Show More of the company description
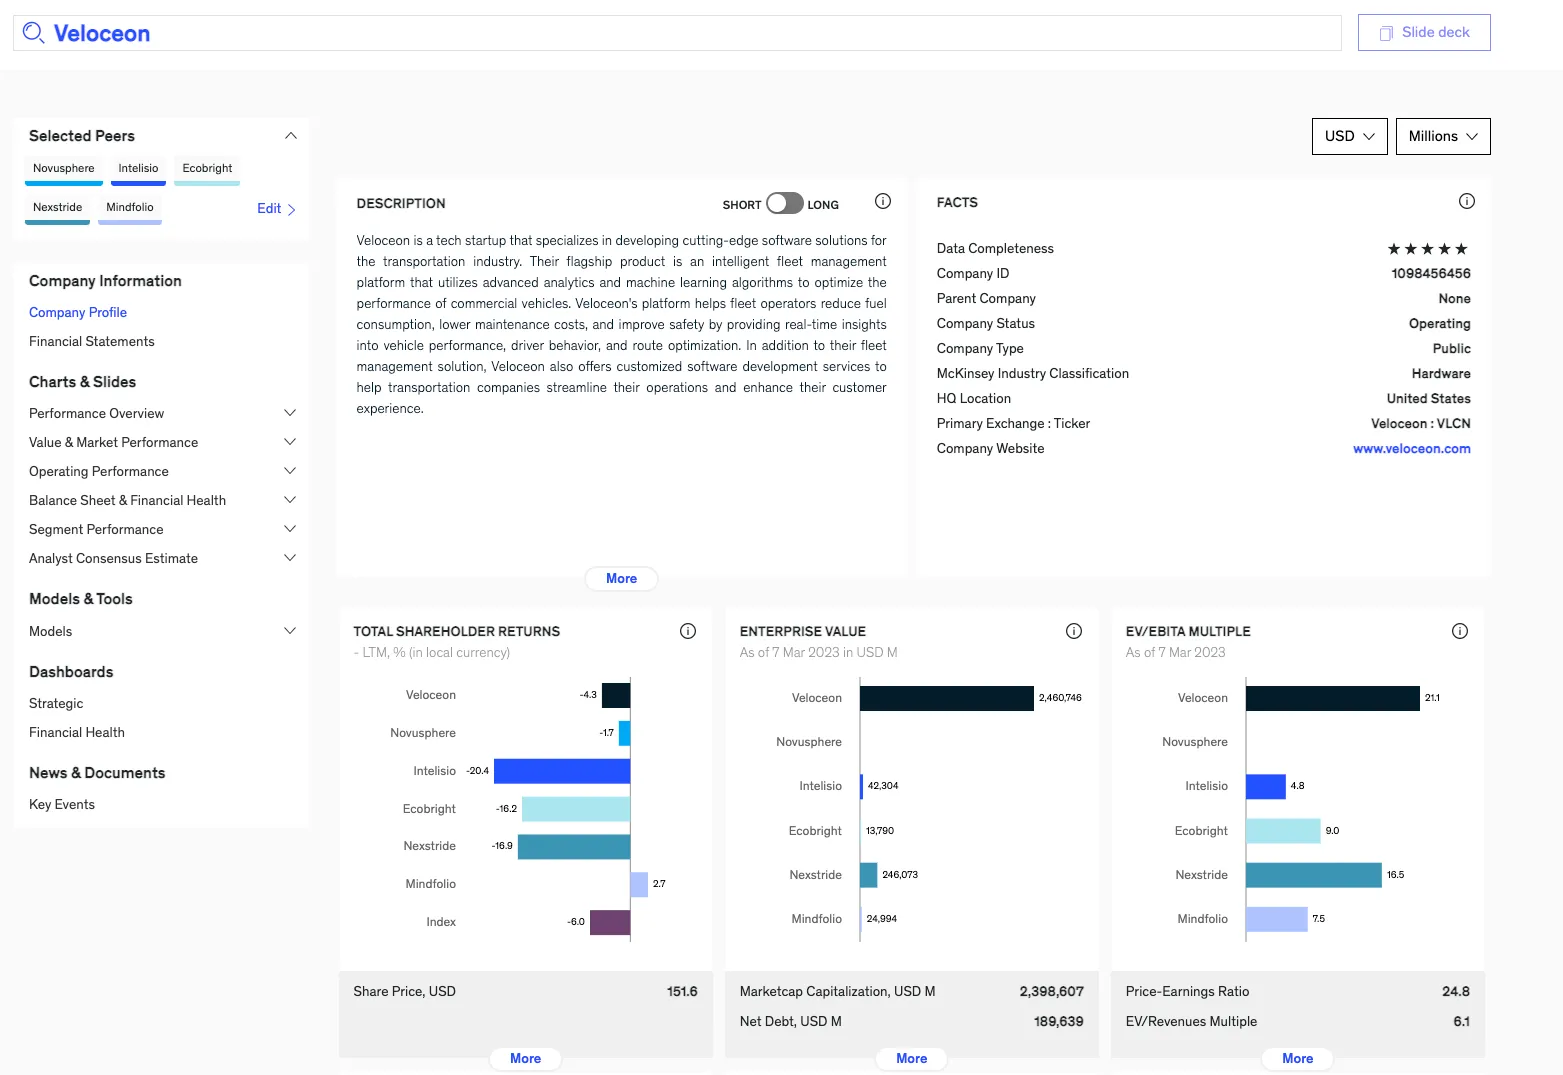The image size is (1563, 1075). (x=620, y=578)
